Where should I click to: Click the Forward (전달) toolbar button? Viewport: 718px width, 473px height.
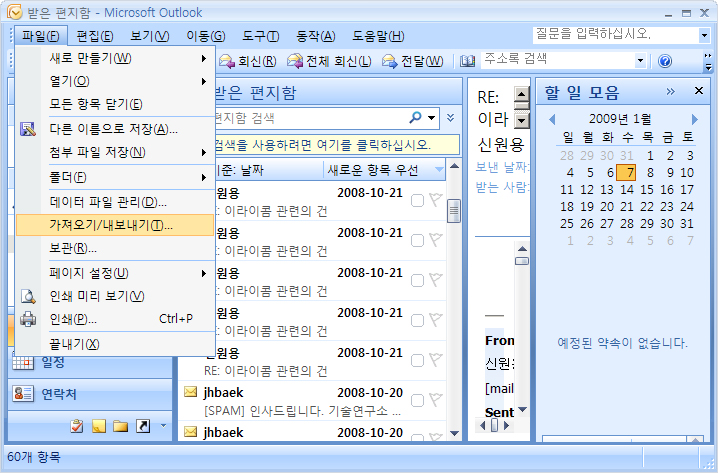coord(413,61)
